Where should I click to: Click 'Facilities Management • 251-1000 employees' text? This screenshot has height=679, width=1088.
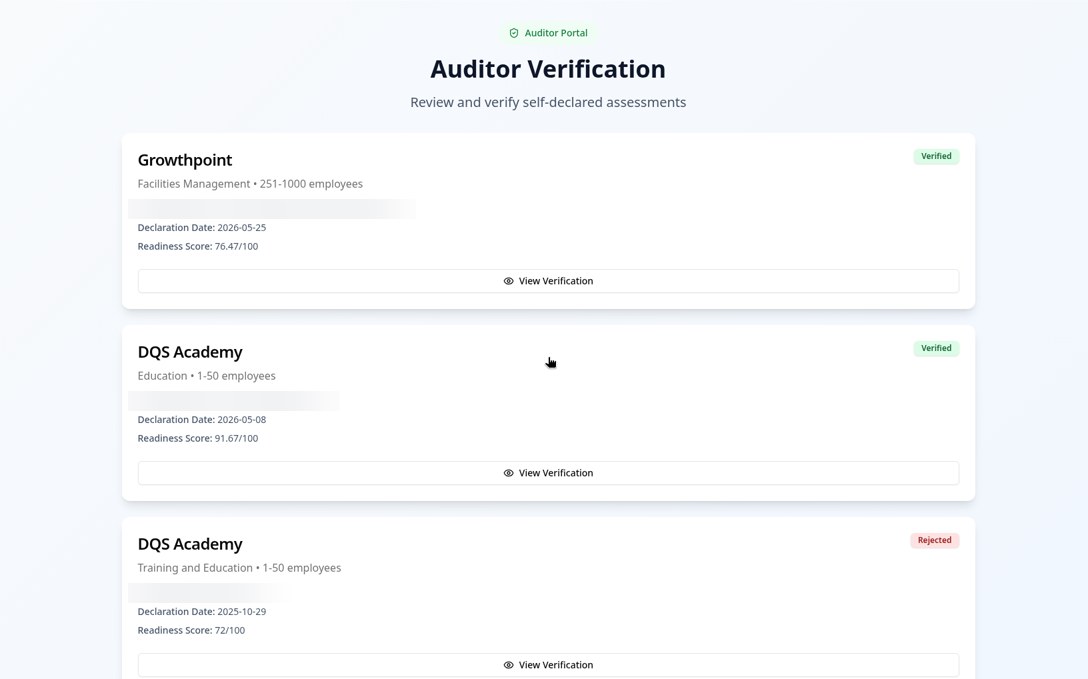250,184
